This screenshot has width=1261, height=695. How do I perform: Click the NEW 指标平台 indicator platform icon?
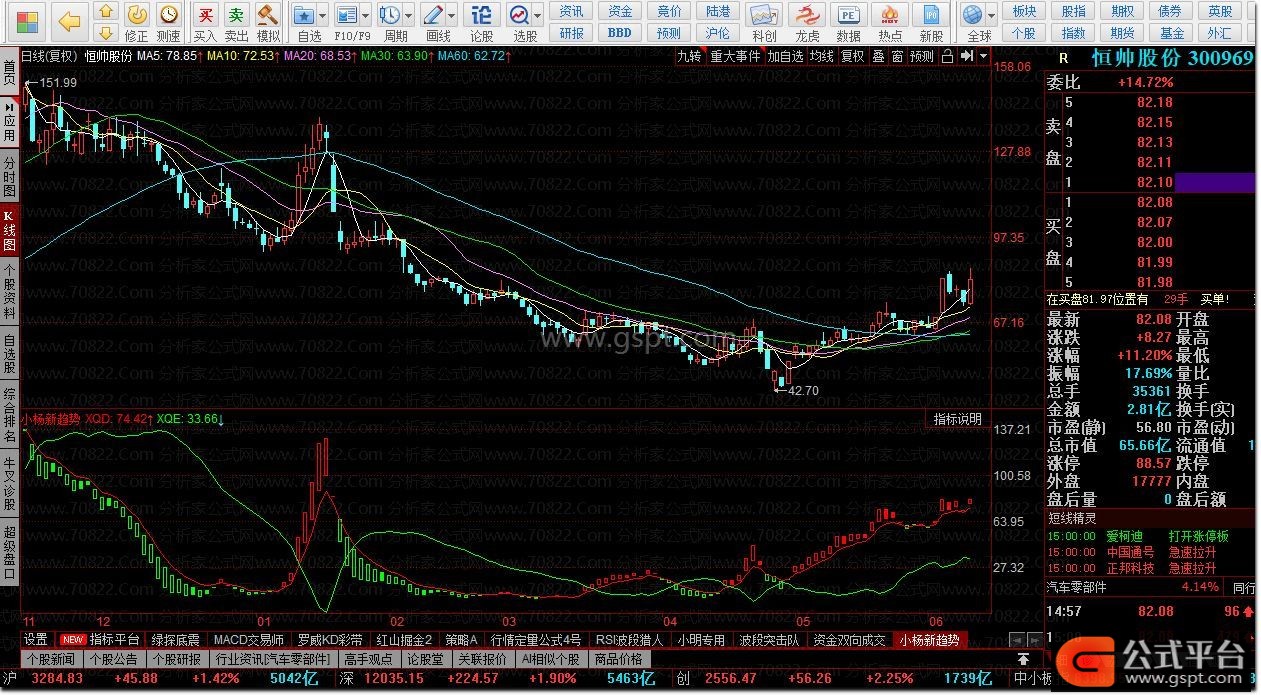(99, 640)
